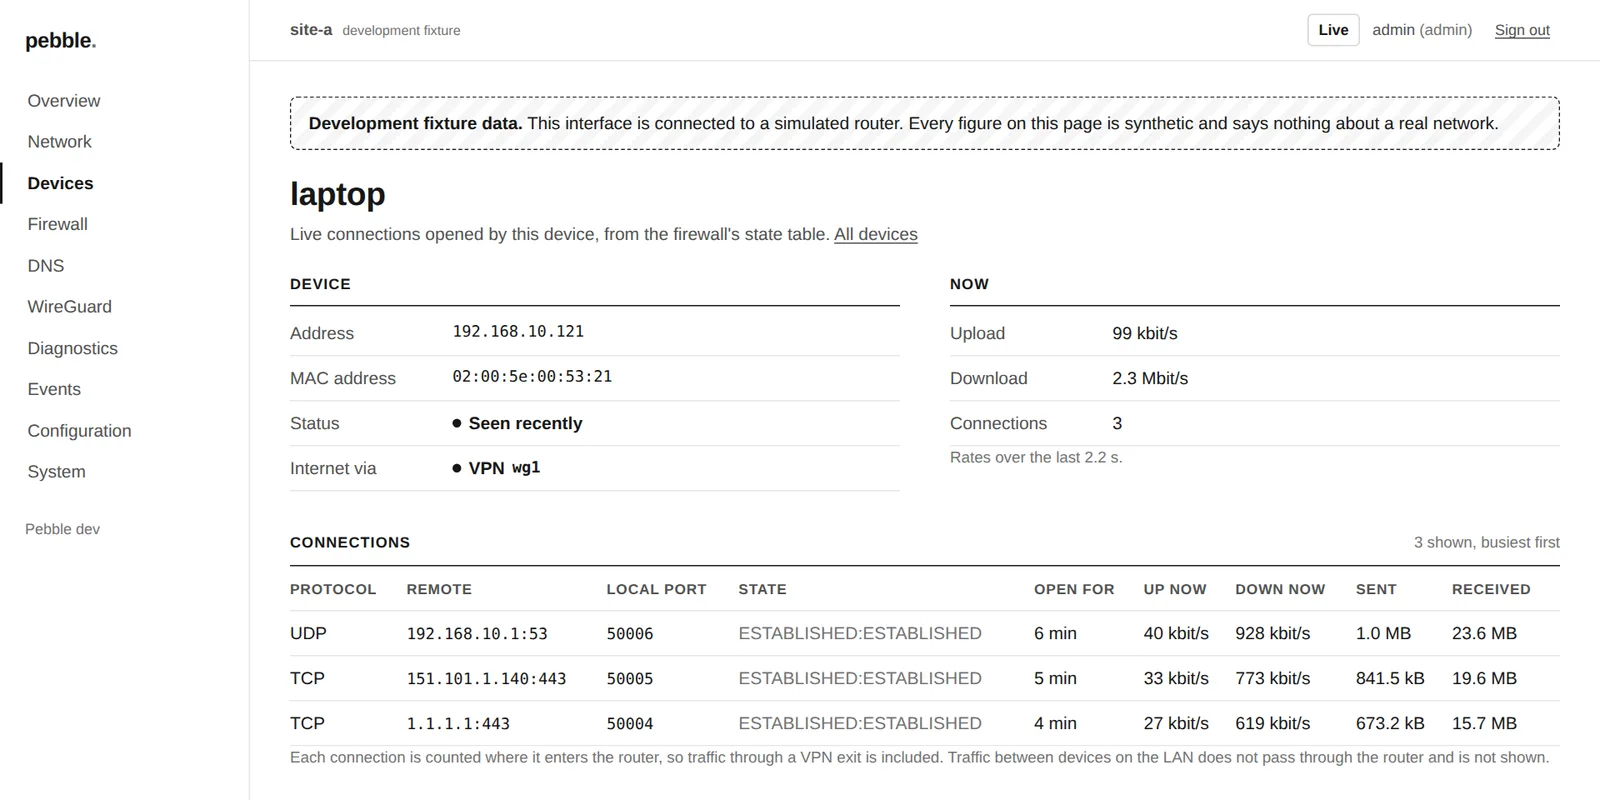Click the Remote column header
The height and width of the screenshot is (800, 1600).
(x=439, y=589)
